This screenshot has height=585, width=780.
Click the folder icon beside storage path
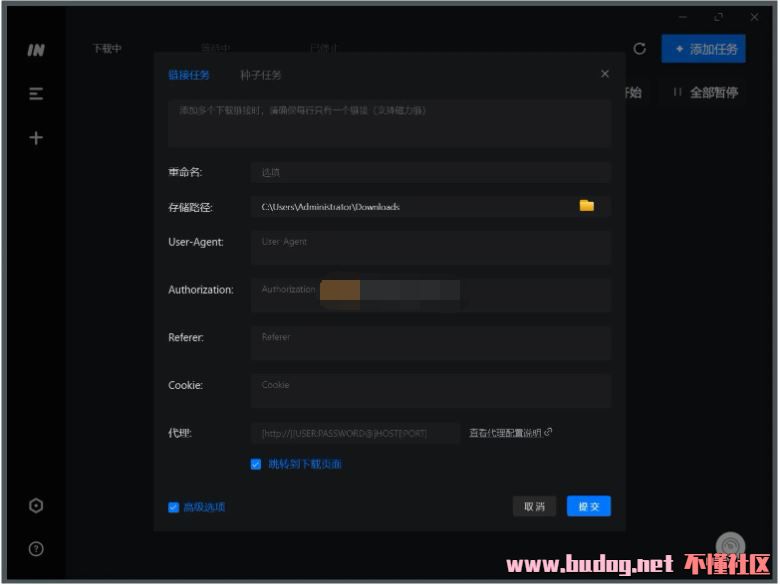[586, 206]
